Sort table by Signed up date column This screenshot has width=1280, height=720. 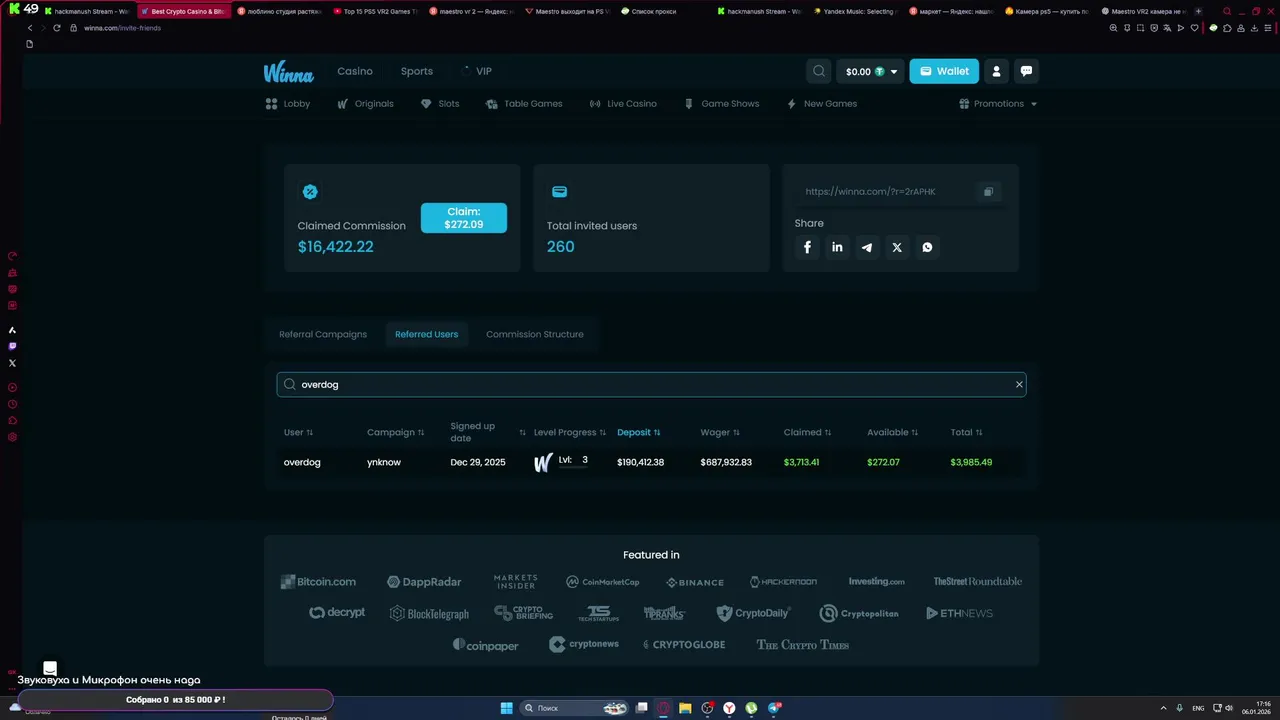[x=488, y=432]
